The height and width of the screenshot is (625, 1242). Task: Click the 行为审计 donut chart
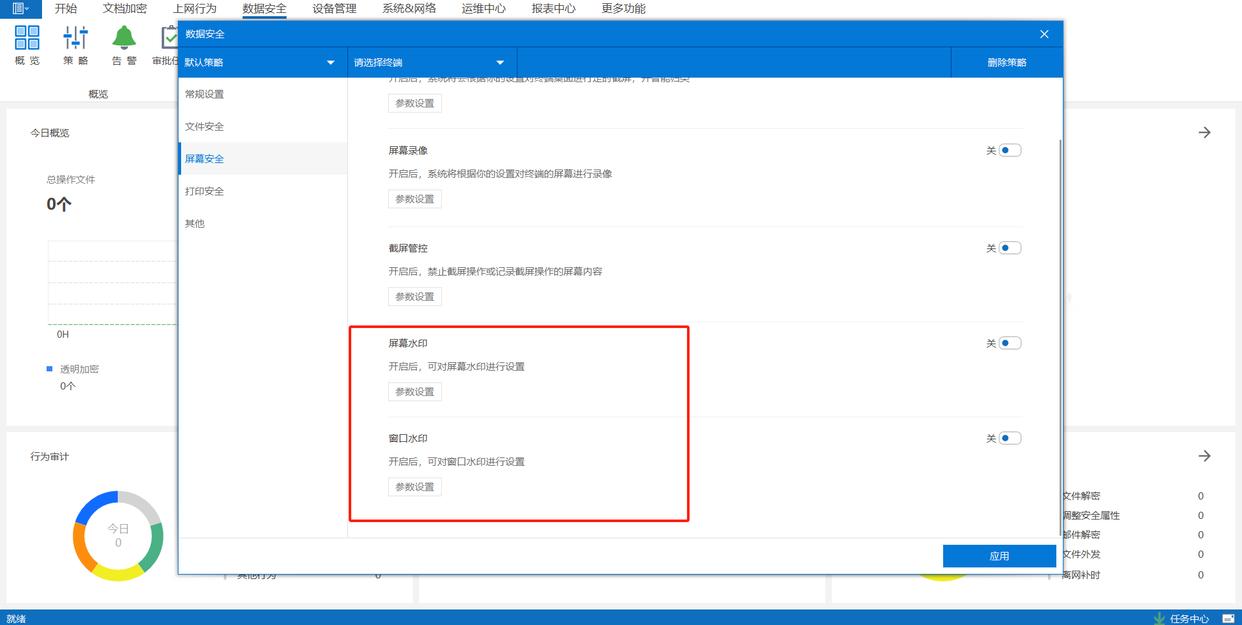(118, 536)
